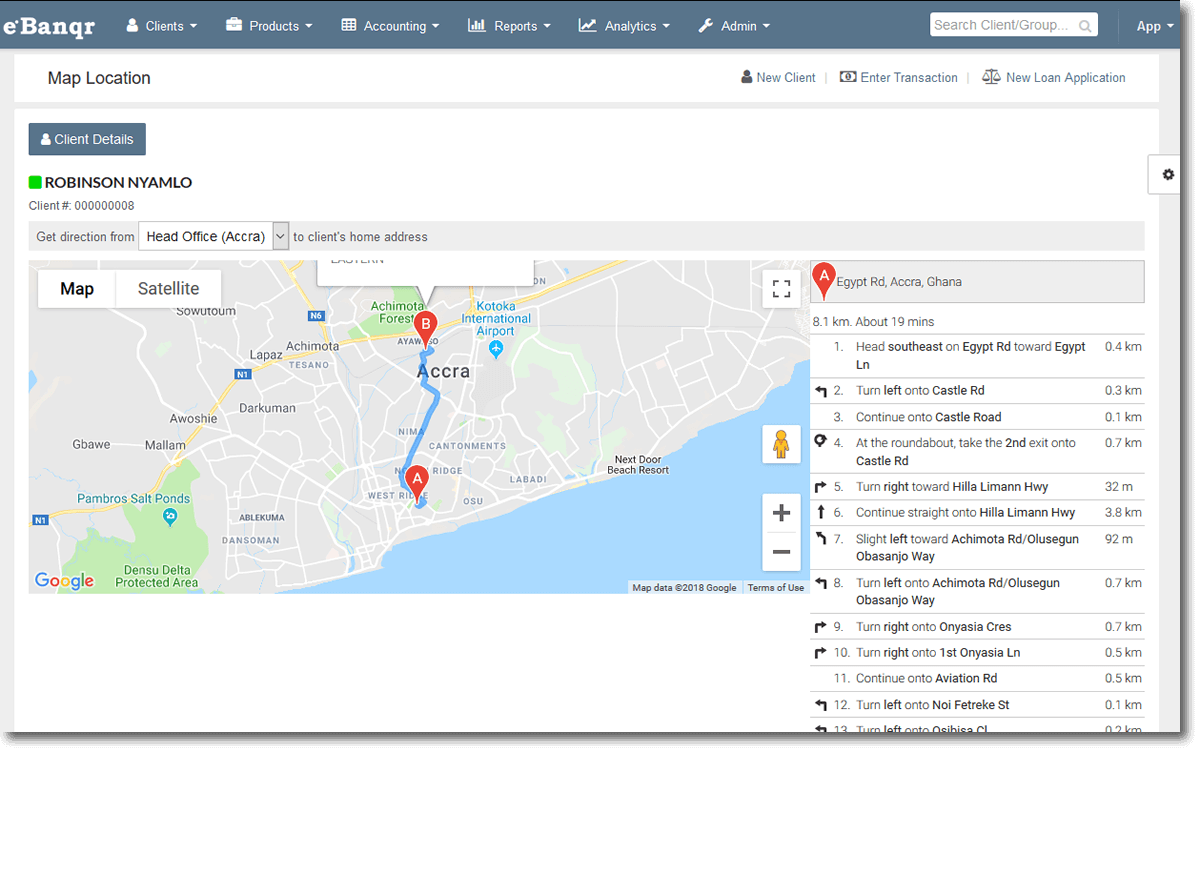This screenshot has width=1200, height=890.
Task: Select step 3 Continue onto Castle Road
Action: (977, 417)
